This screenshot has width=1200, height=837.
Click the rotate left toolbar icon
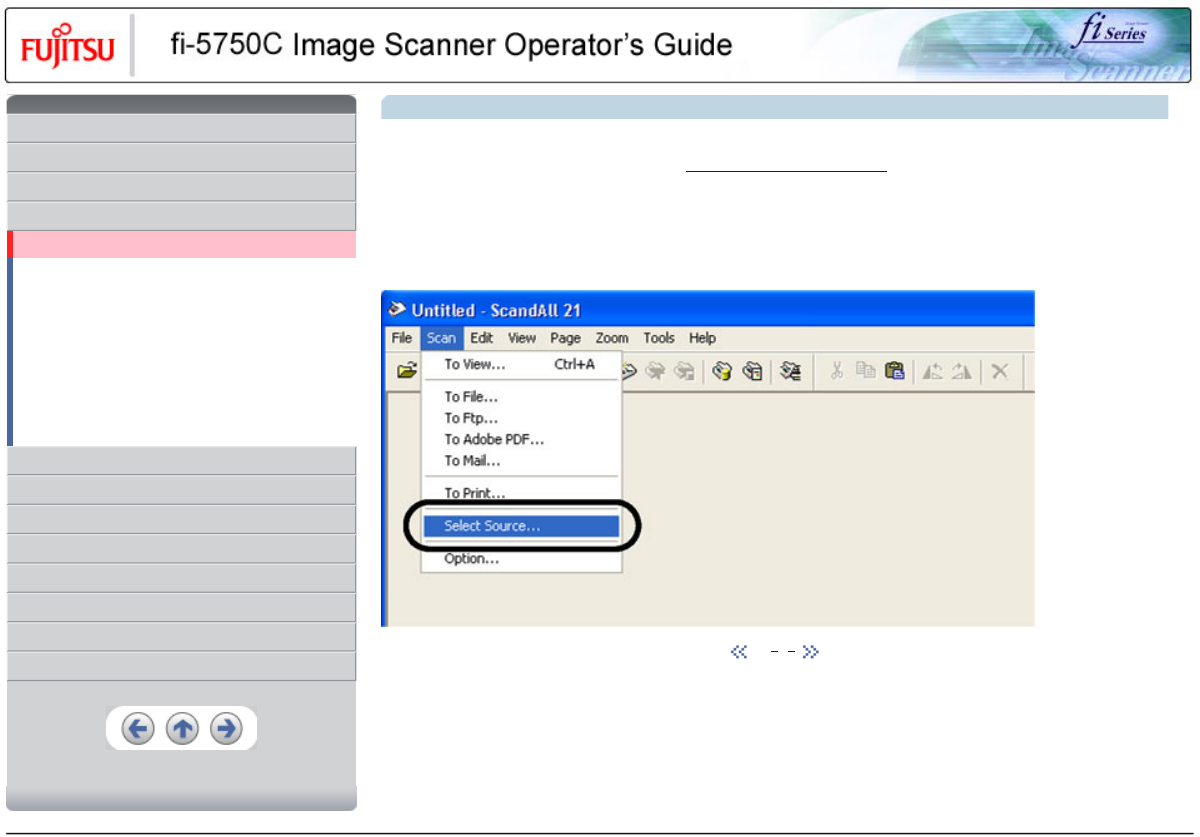[x=932, y=371]
